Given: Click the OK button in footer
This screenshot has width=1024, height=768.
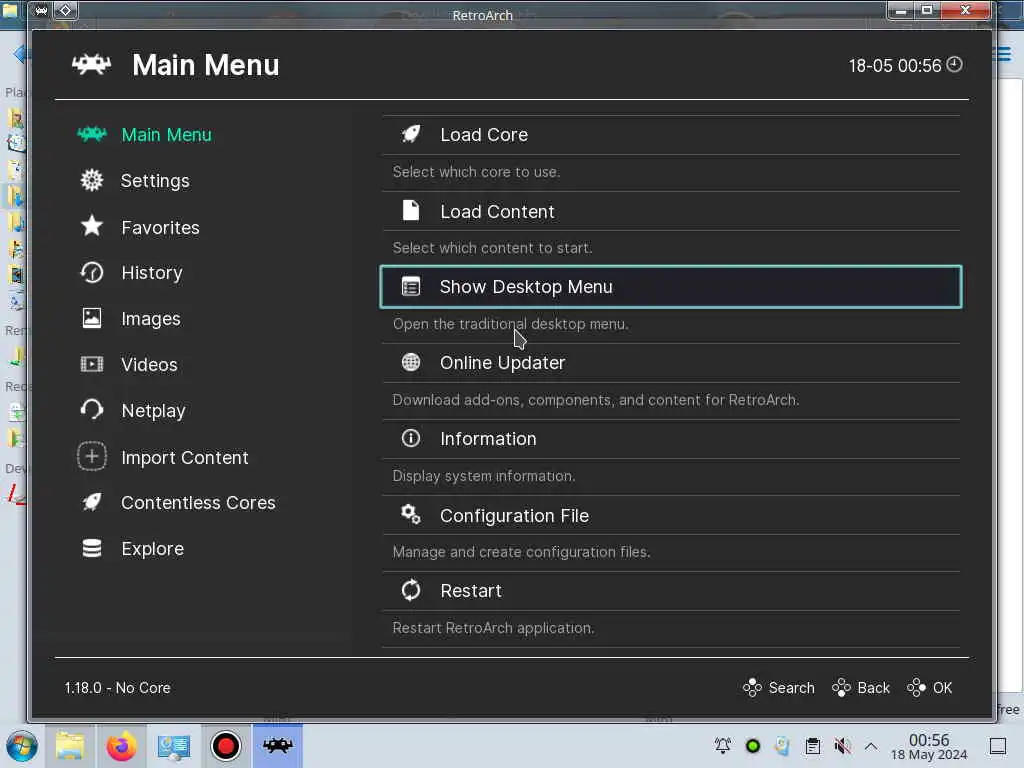Looking at the screenshot, I should (x=929, y=688).
